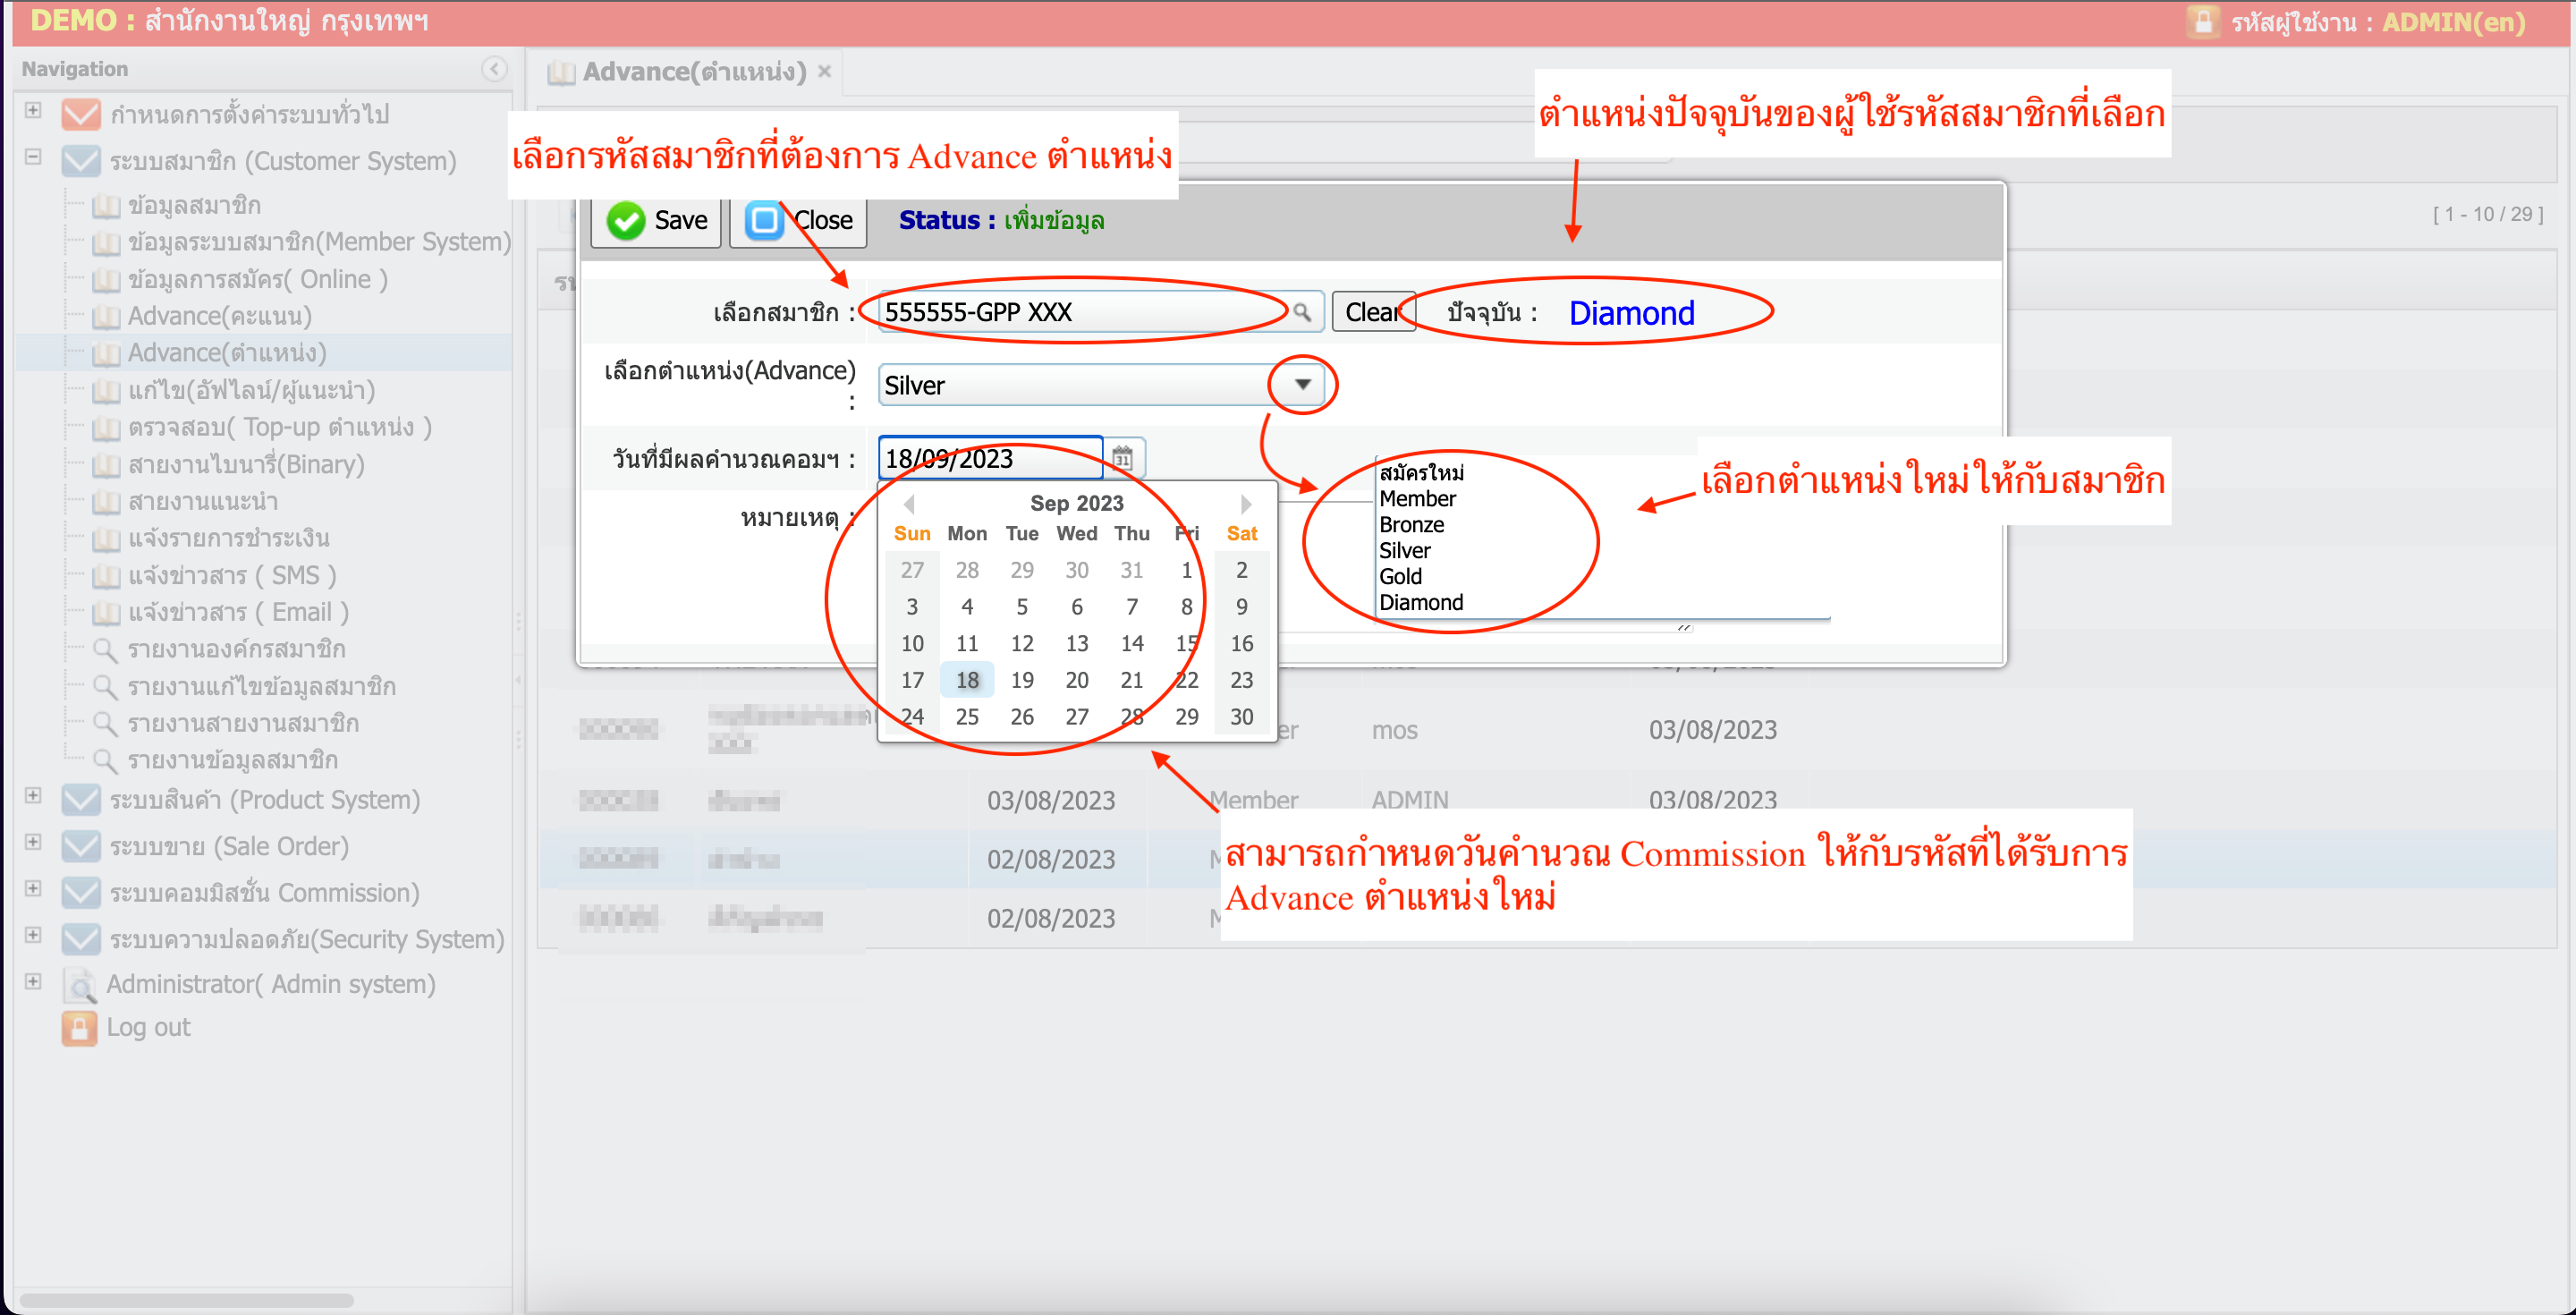The width and height of the screenshot is (2576, 1315).
Task: Click the green check Save button
Action: 656,220
